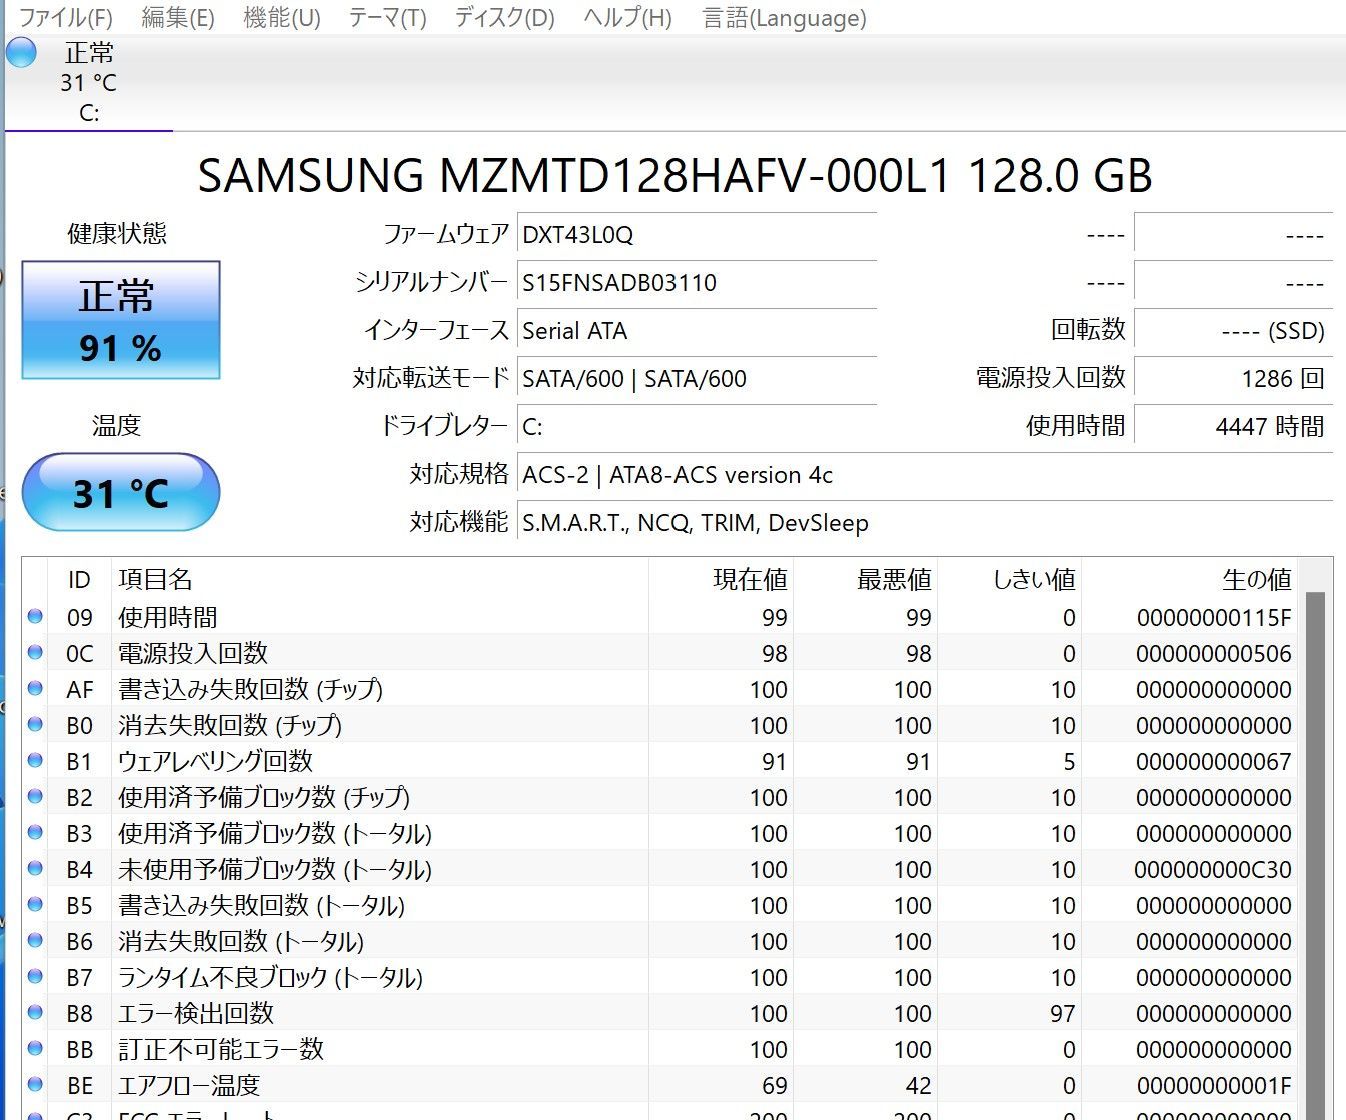The height and width of the screenshot is (1120, 1346).
Task: Open the ファイル(F) menu
Action: 65,18
